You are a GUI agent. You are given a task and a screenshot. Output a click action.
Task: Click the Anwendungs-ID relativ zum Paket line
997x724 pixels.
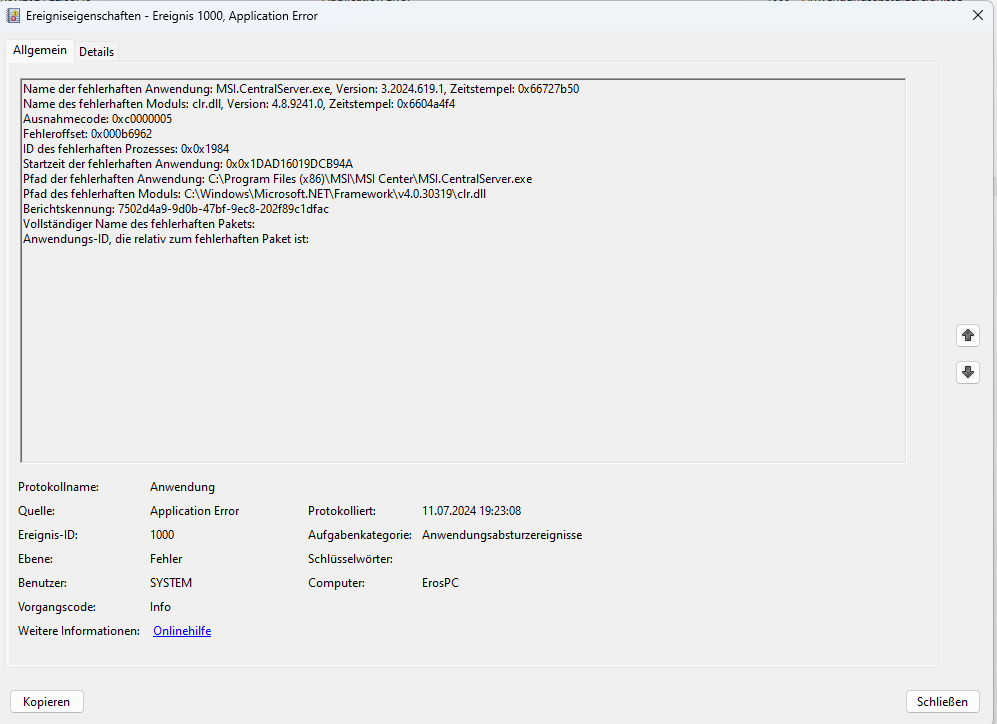pos(166,239)
